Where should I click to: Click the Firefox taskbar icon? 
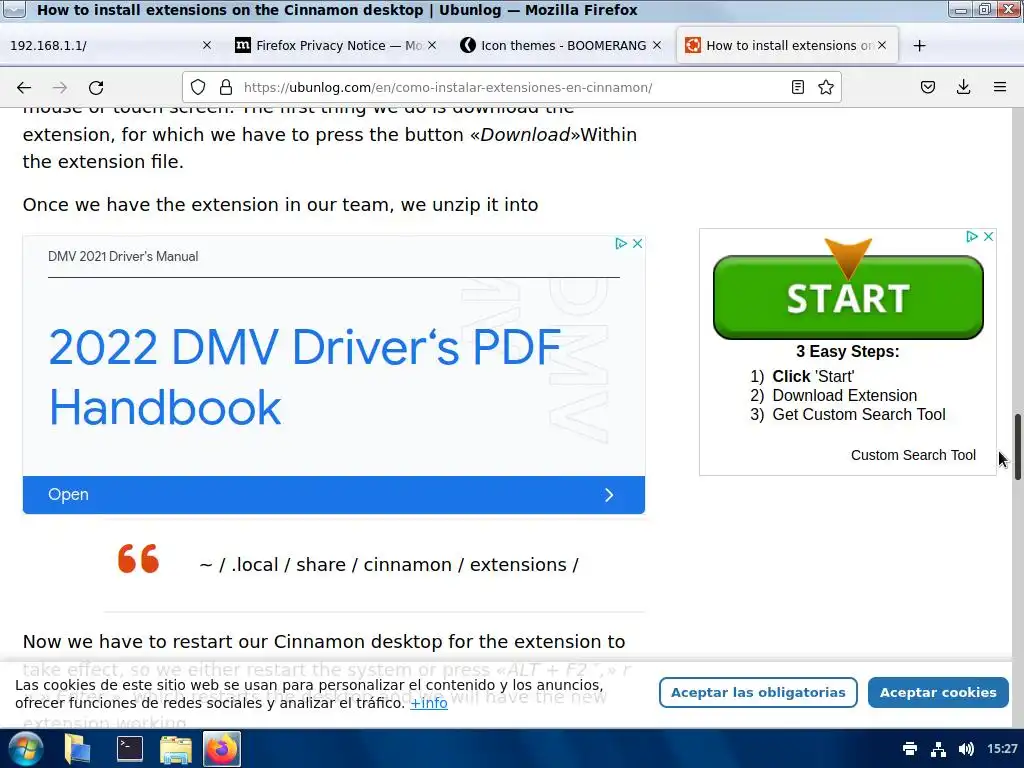tap(222, 748)
